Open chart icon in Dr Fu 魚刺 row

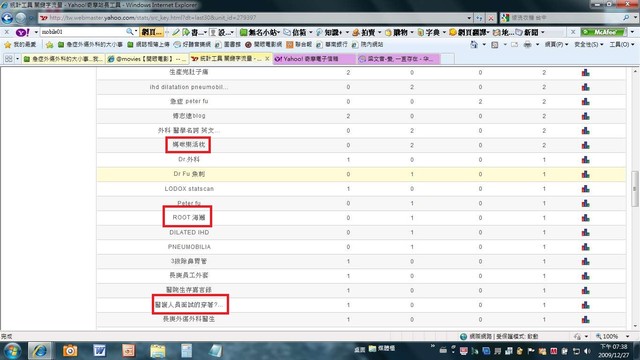(x=585, y=174)
